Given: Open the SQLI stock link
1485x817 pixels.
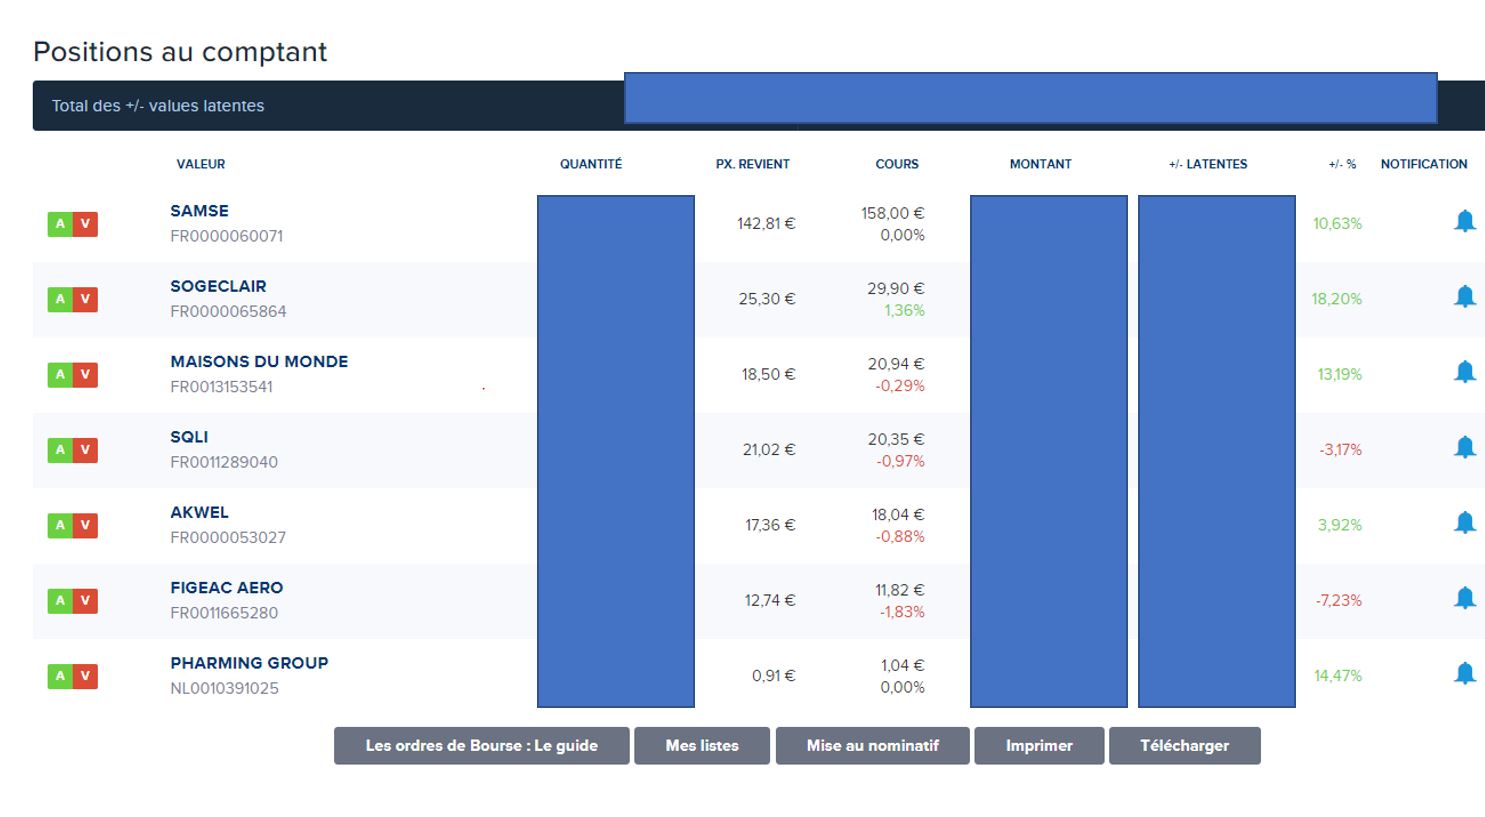Looking at the screenshot, I should (189, 437).
